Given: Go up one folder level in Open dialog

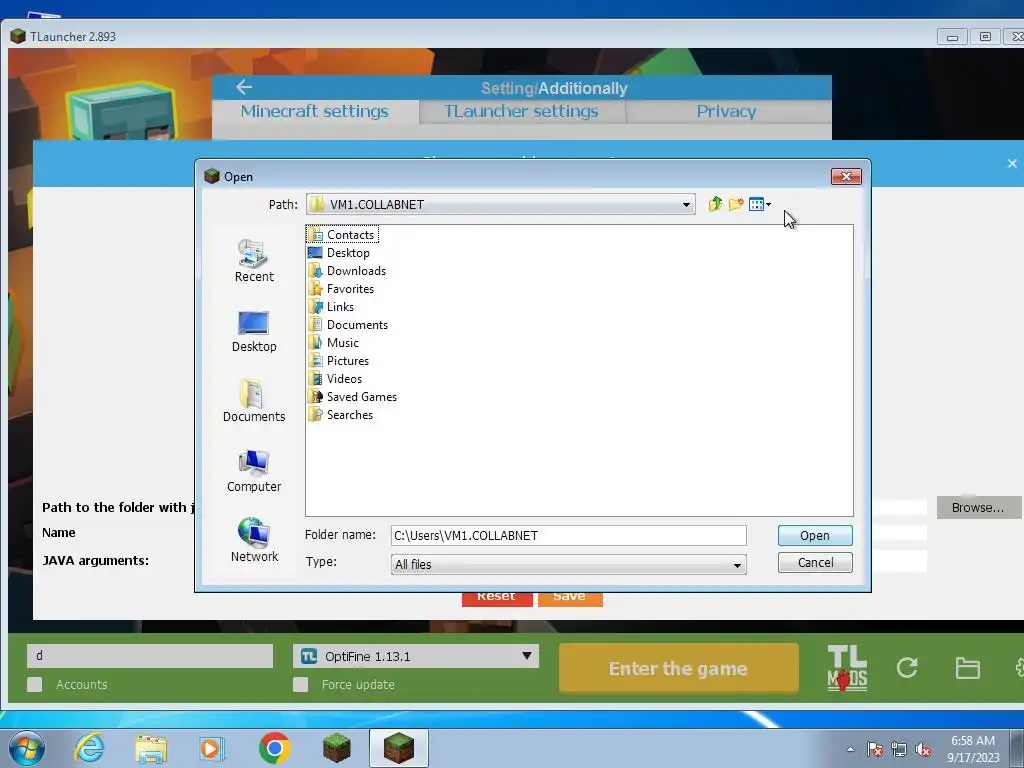Looking at the screenshot, I should [x=715, y=204].
